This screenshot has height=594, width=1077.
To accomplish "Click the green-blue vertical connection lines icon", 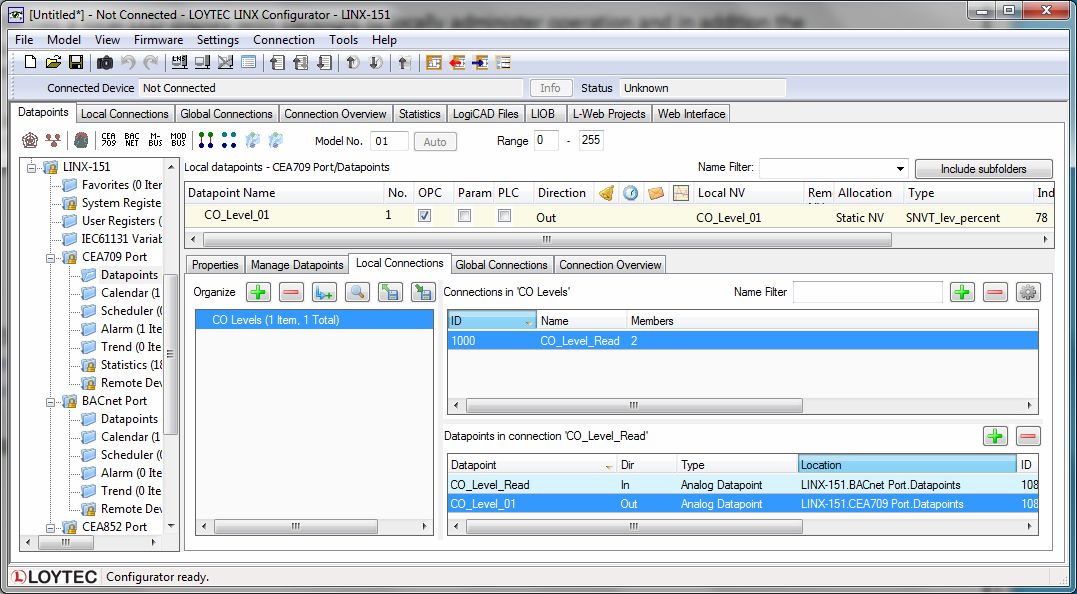I will [206, 140].
